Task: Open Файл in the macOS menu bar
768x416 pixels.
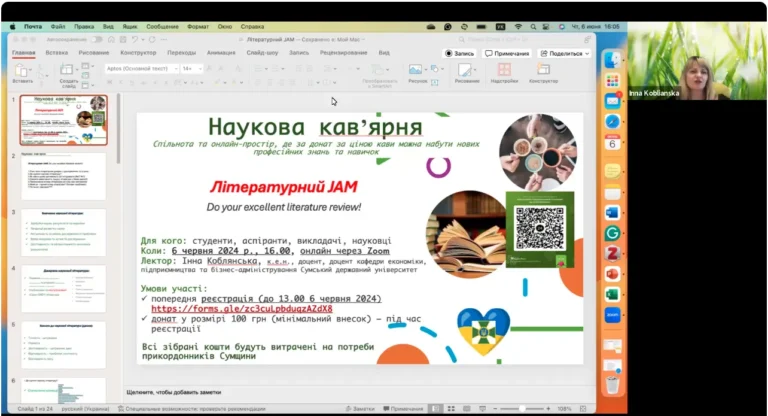Action: (58, 26)
